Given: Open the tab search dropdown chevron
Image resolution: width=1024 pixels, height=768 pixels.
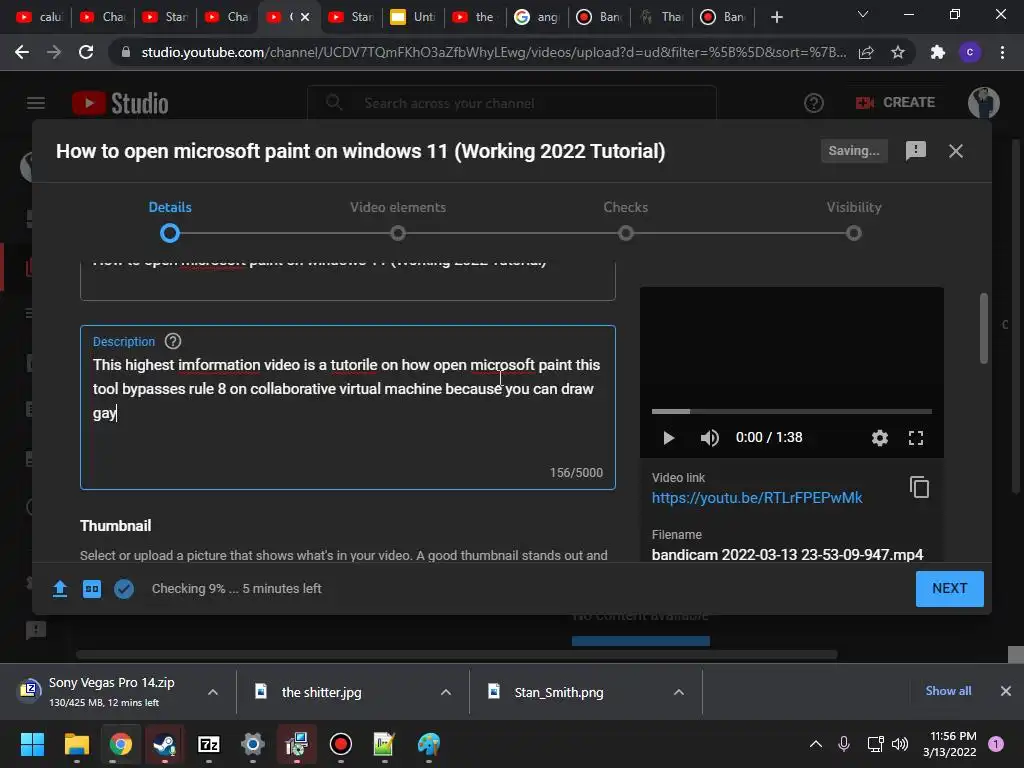Looking at the screenshot, I should click(863, 14).
